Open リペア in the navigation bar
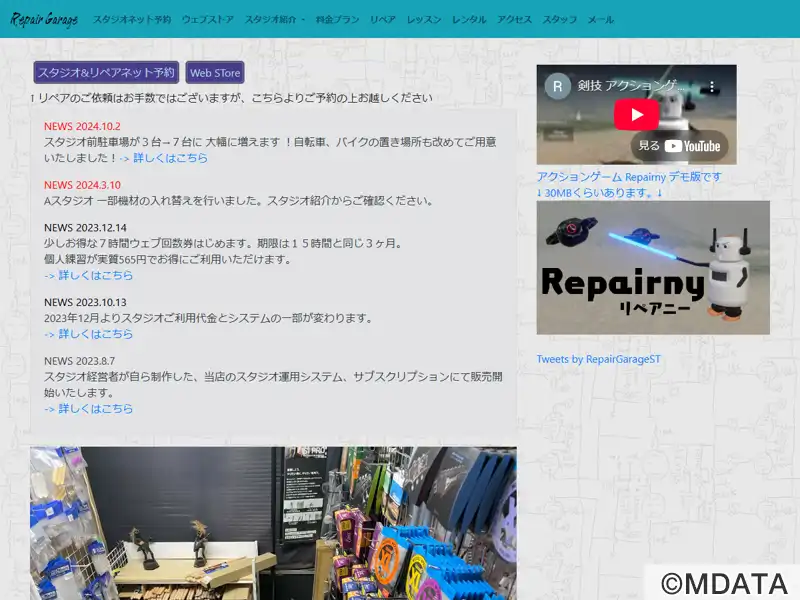 coord(383,19)
